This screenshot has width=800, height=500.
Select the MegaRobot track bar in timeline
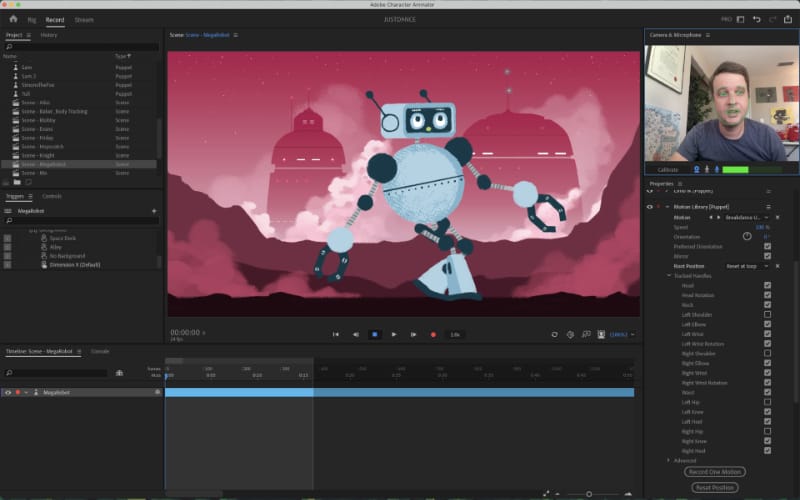[399, 392]
